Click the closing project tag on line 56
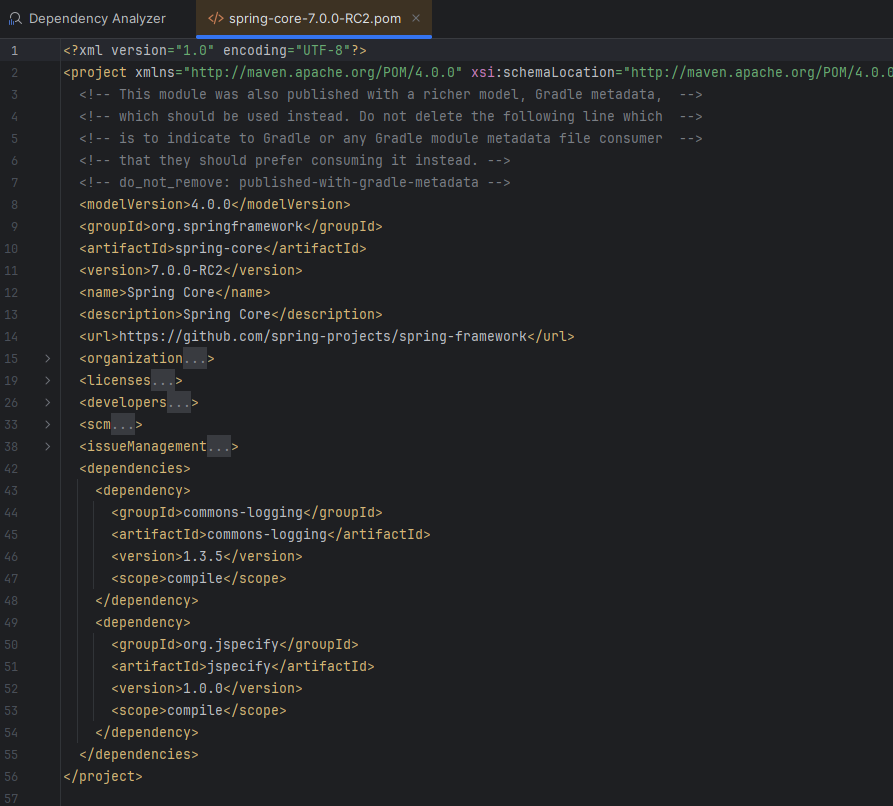 pyautogui.click(x=102, y=776)
